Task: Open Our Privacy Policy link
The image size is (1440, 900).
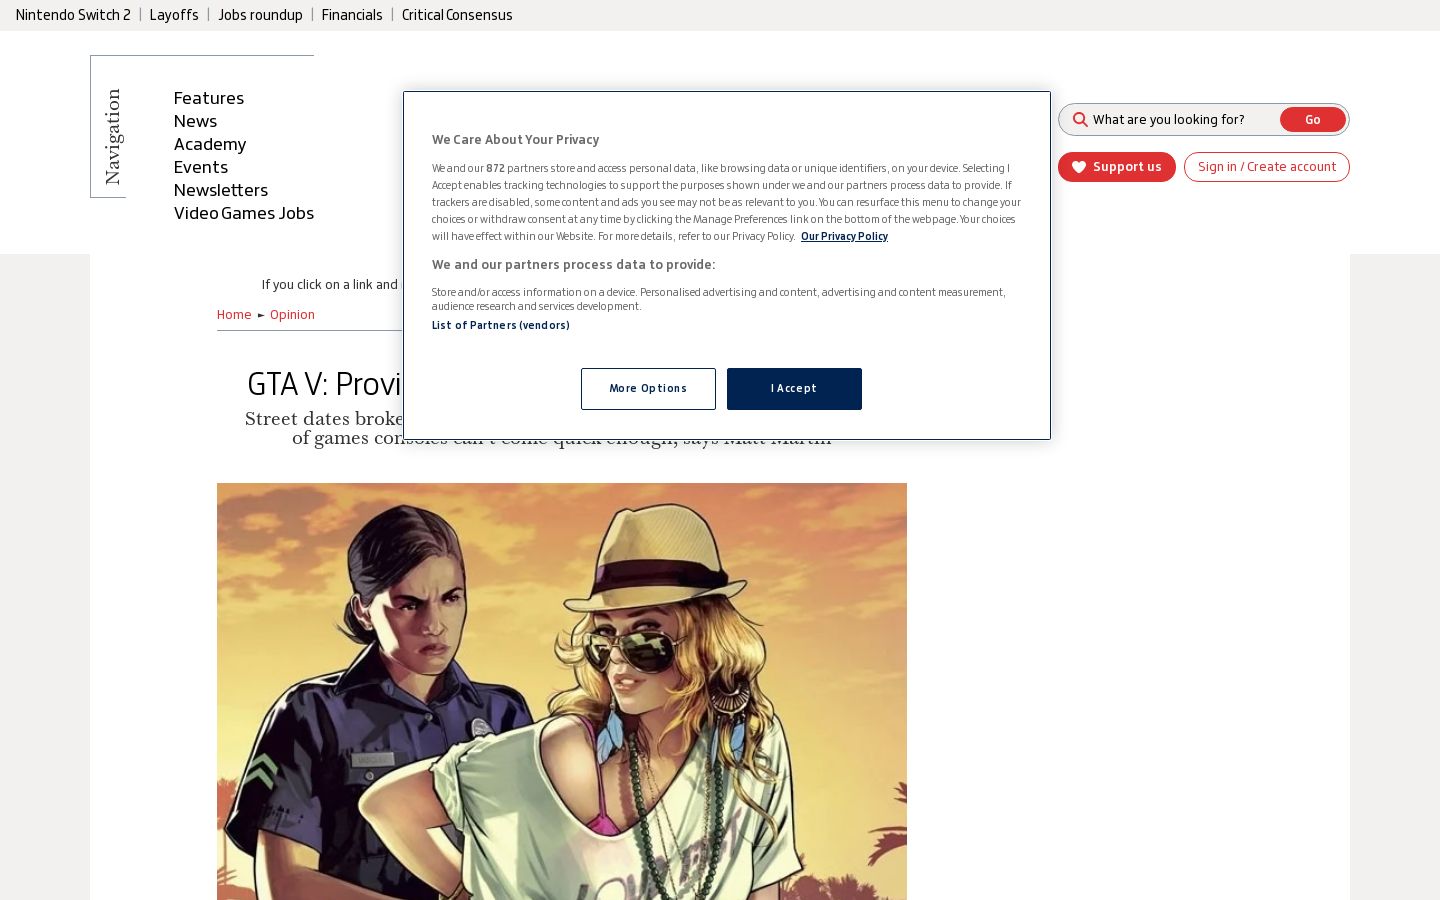Action: [844, 237]
